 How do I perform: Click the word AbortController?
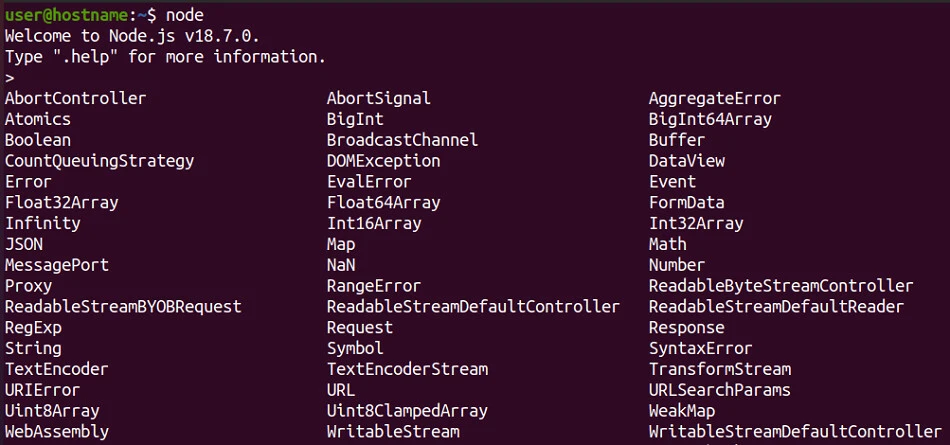75,98
